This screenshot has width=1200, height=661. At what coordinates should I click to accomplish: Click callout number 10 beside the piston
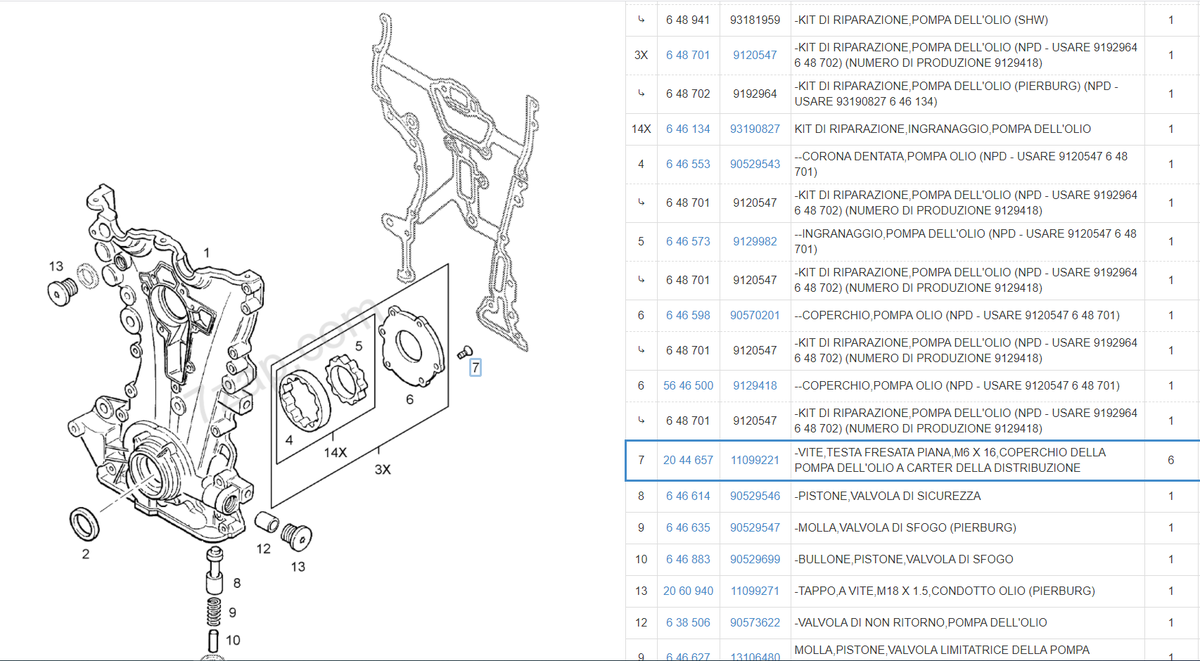233,640
